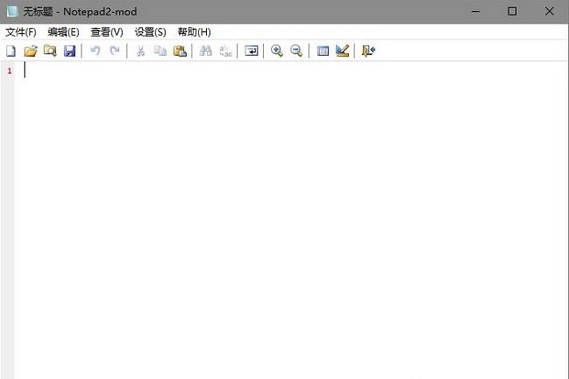Place the cursor in the editor text area
The width and height of the screenshot is (569, 379).
pyautogui.click(x=291, y=220)
